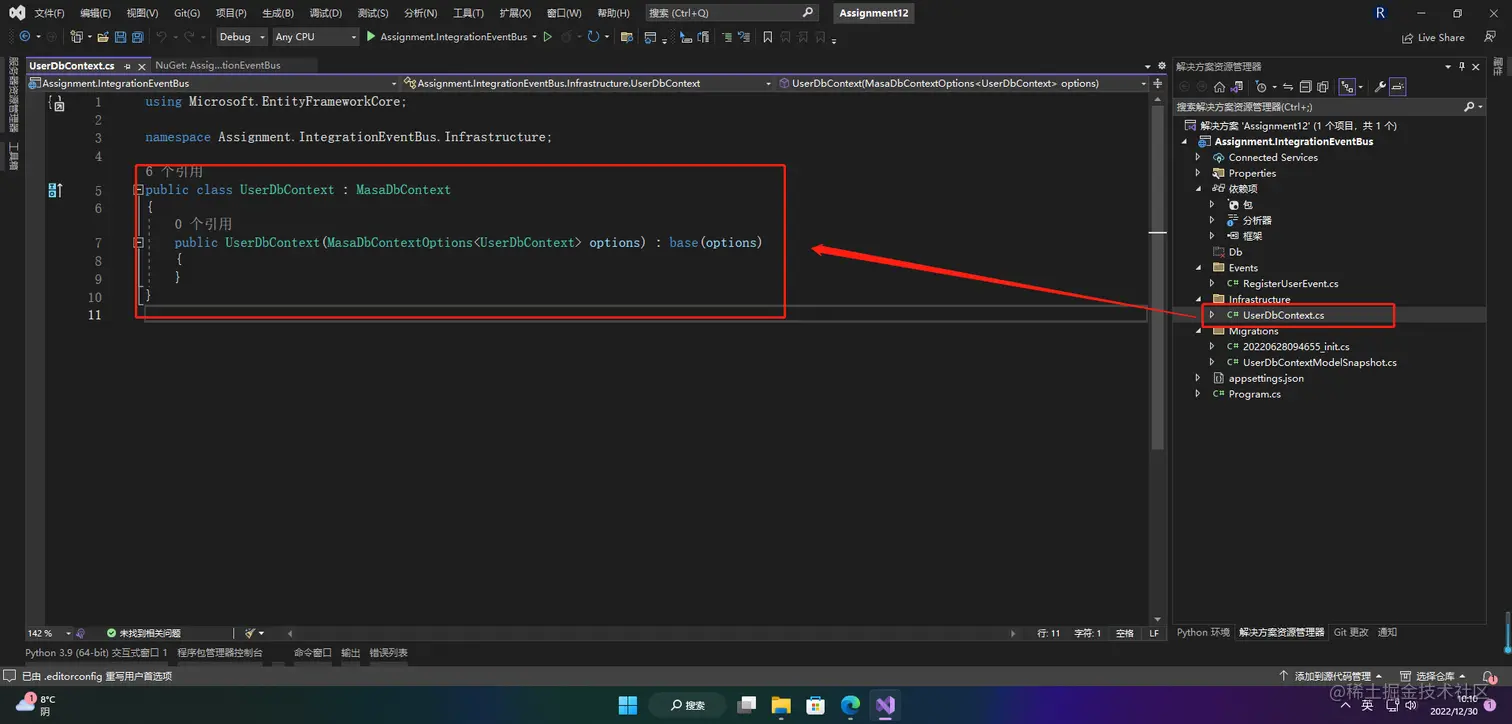Click the Windows Start button
The height and width of the screenshot is (724, 1512).
point(628,705)
